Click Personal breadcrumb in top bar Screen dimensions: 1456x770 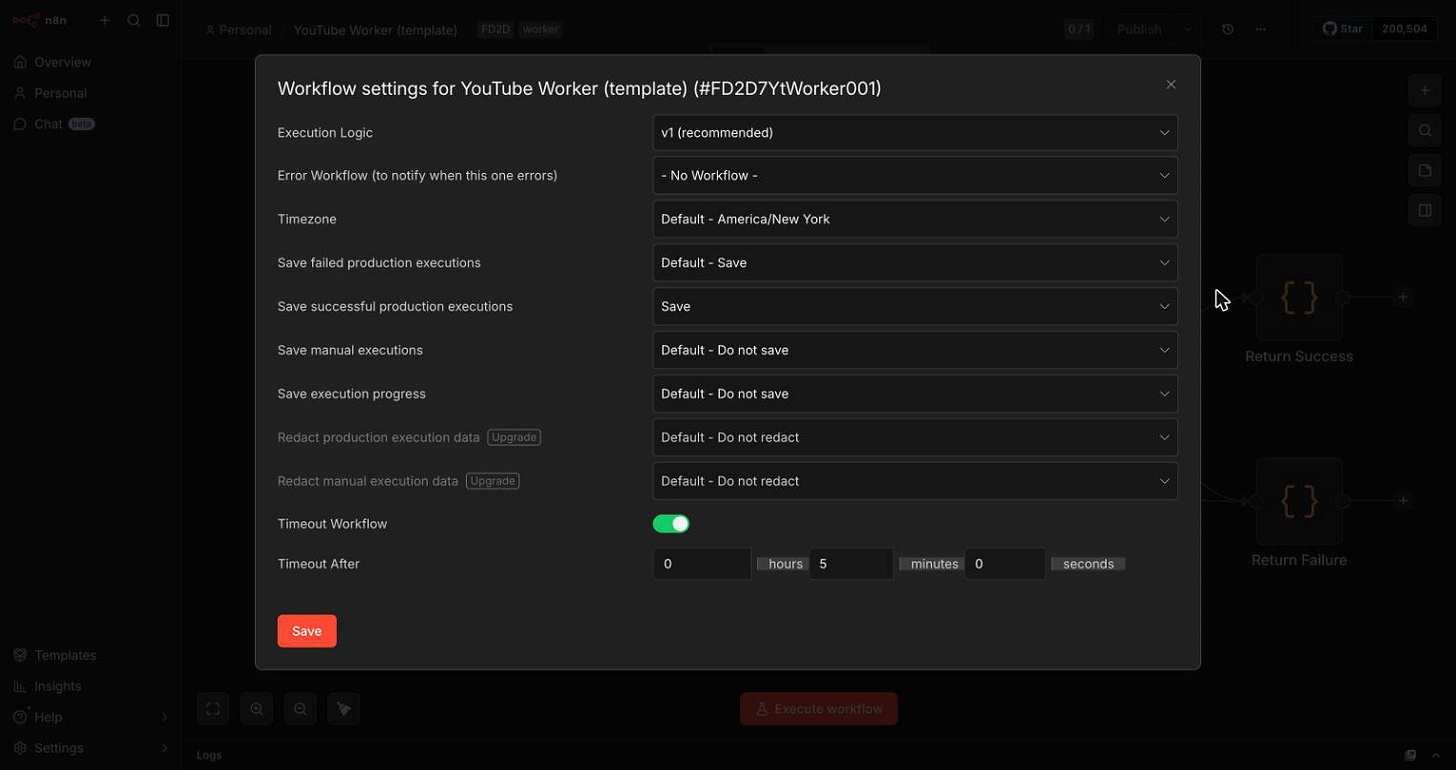click(x=238, y=30)
